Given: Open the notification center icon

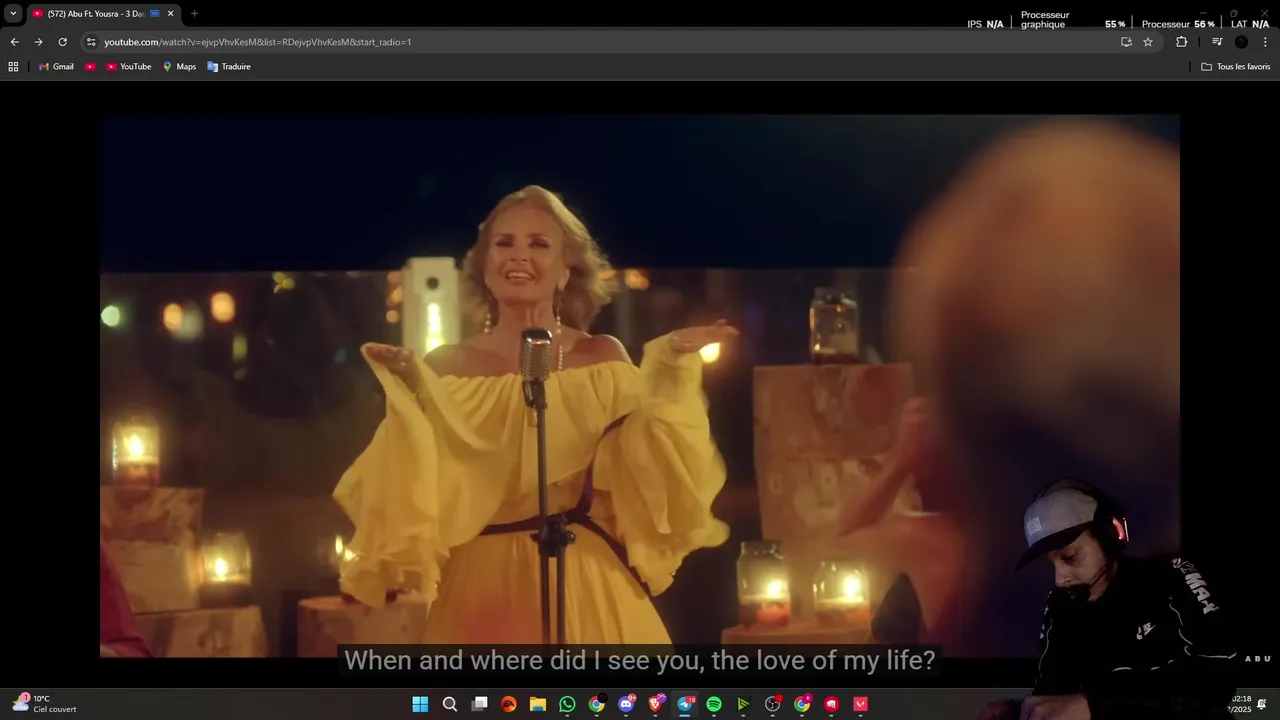Looking at the screenshot, I should pyautogui.click(x=1262, y=704).
